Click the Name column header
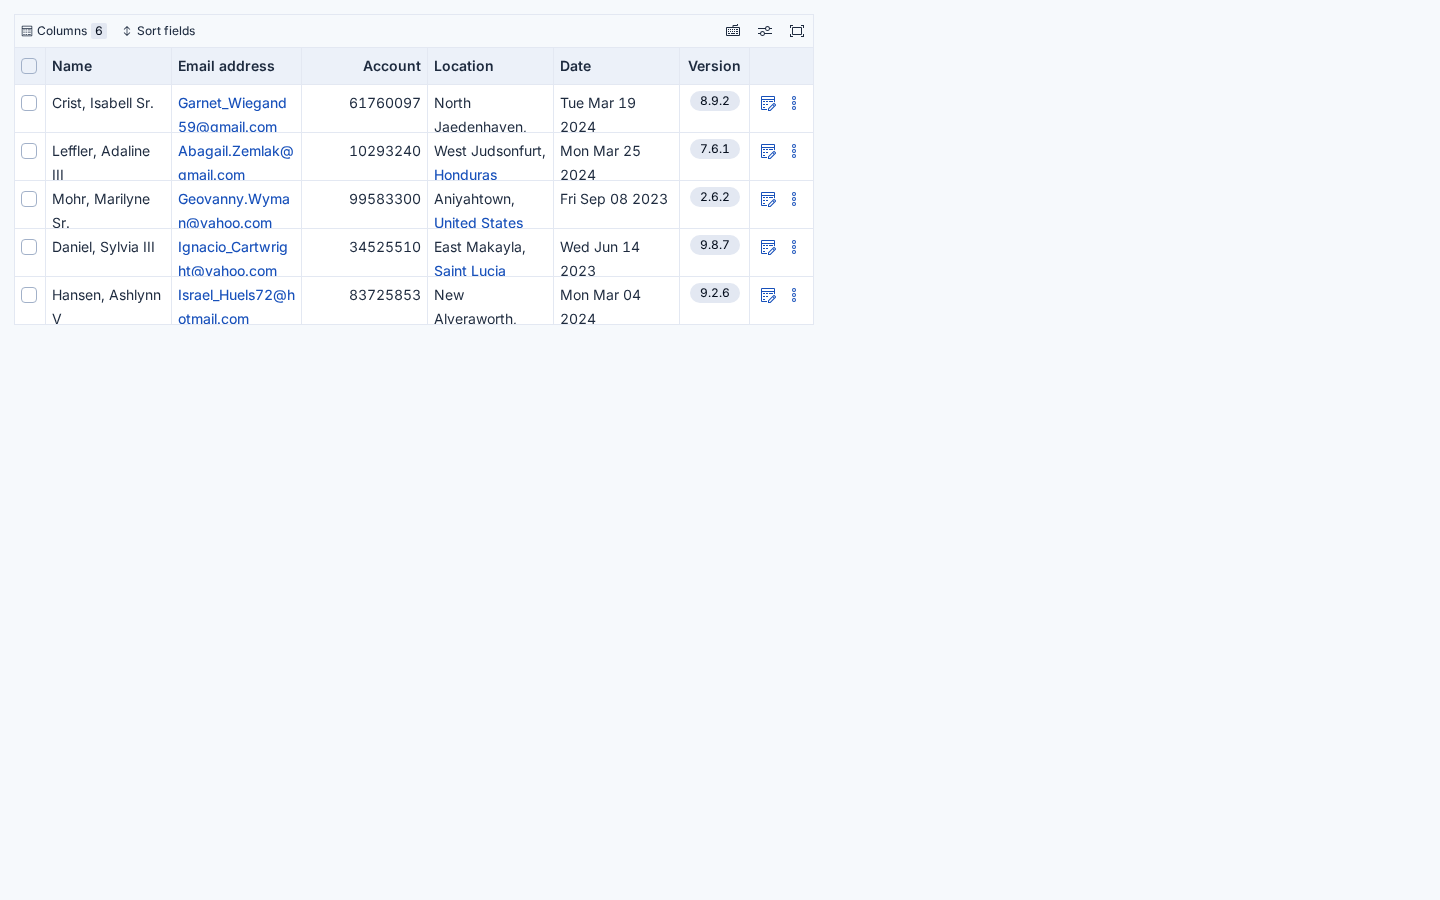Image resolution: width=1440 pixels, height=900 pixels. pos(108,66)
